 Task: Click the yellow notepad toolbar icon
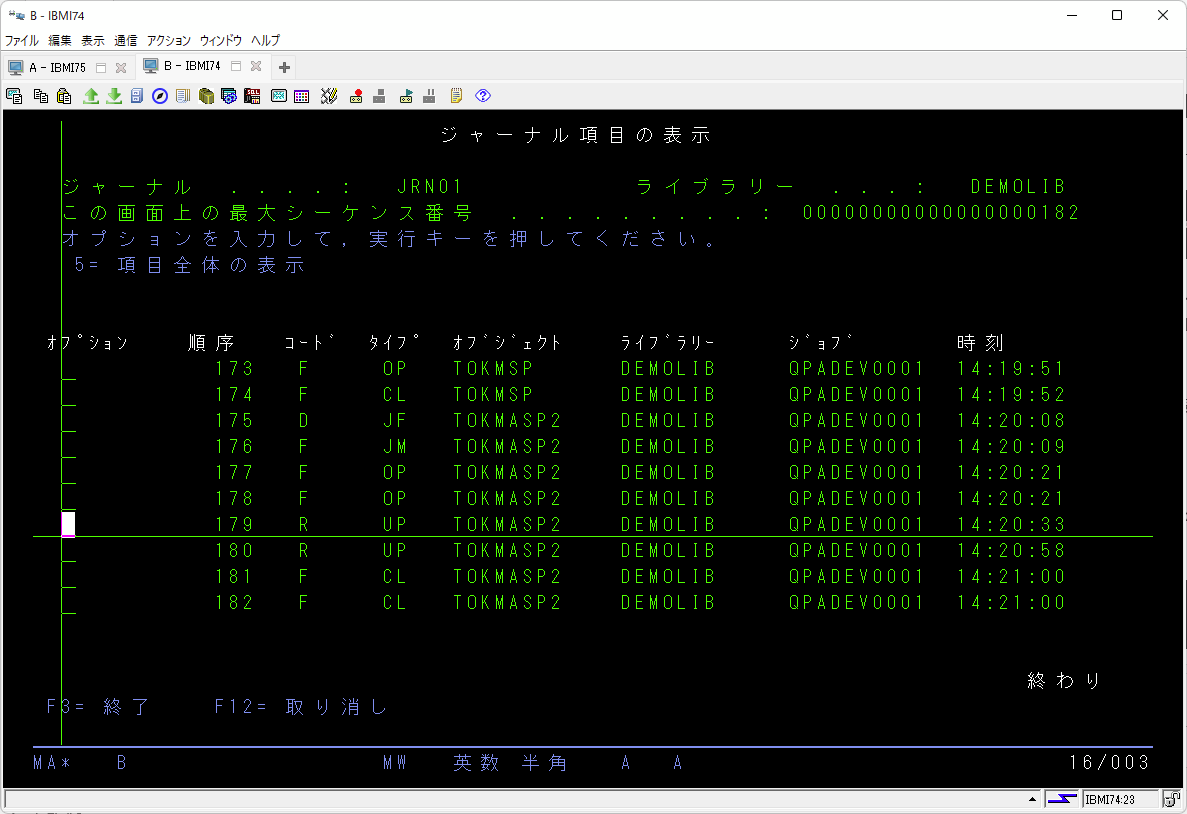pyautogui.click(x=456, y=96)
